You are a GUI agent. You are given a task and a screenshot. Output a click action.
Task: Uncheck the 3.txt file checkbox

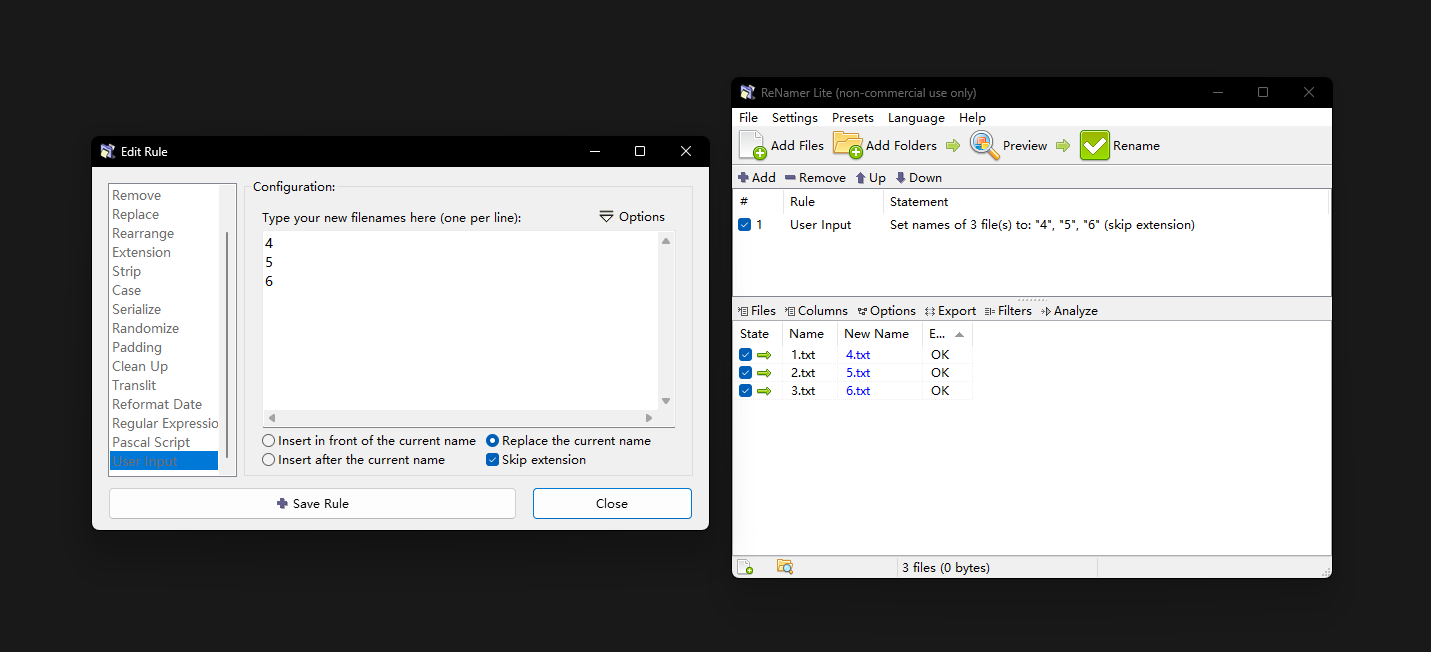[x=745, y=391]
